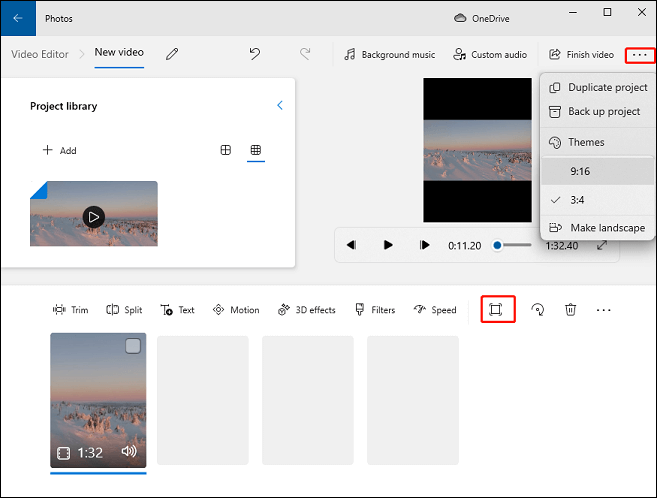Undo the last edit
This screenshot has width=657, height=498.
[255, 54]
